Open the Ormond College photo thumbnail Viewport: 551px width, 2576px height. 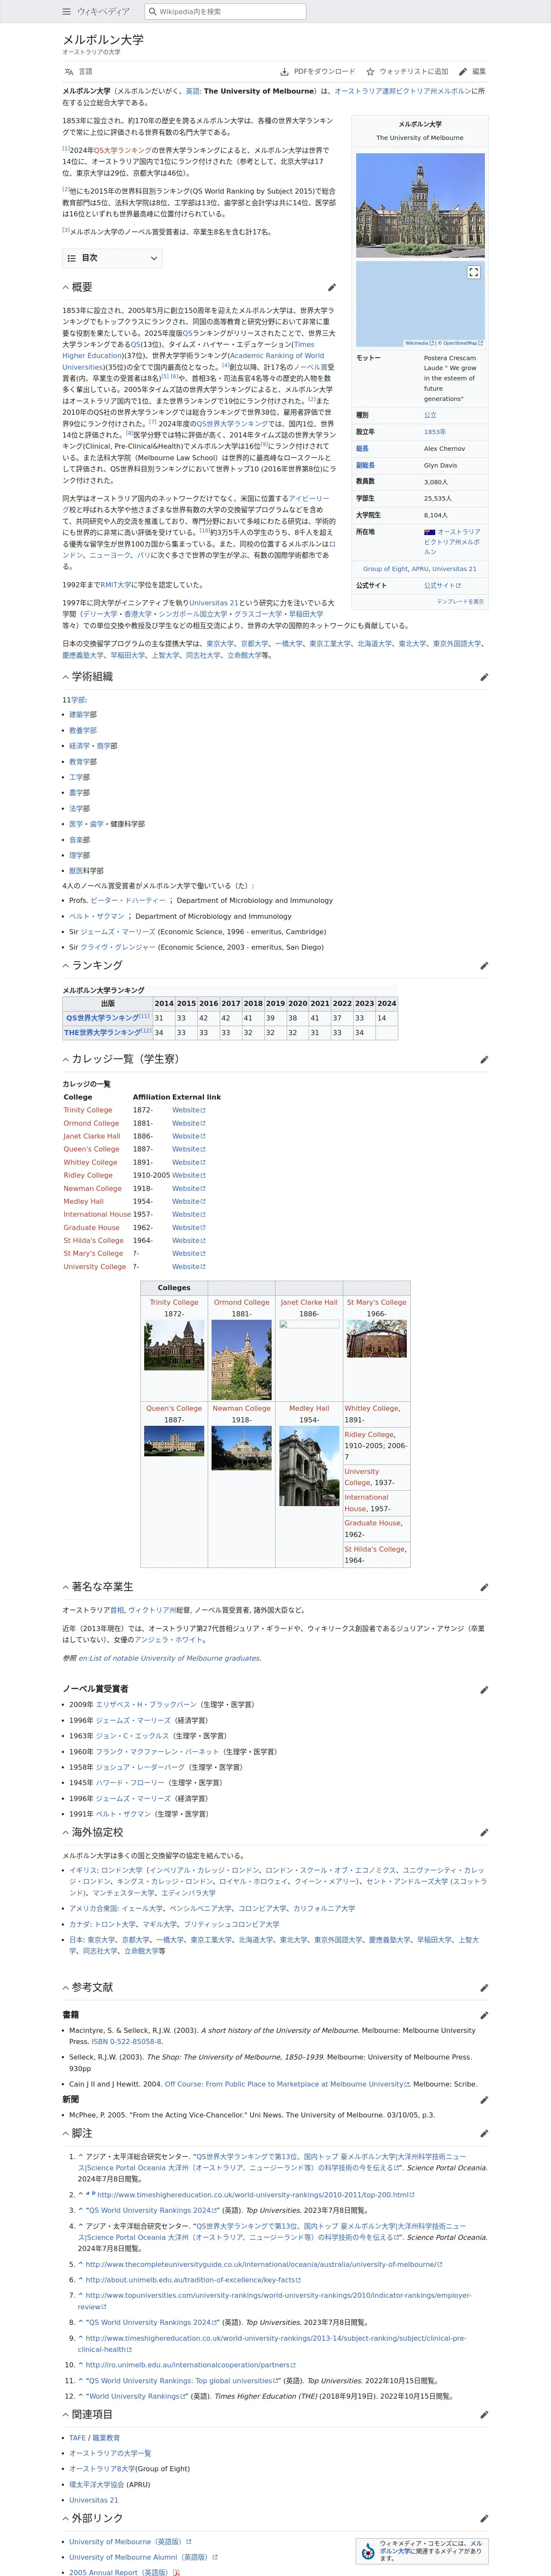click(x=241, y=1360)
